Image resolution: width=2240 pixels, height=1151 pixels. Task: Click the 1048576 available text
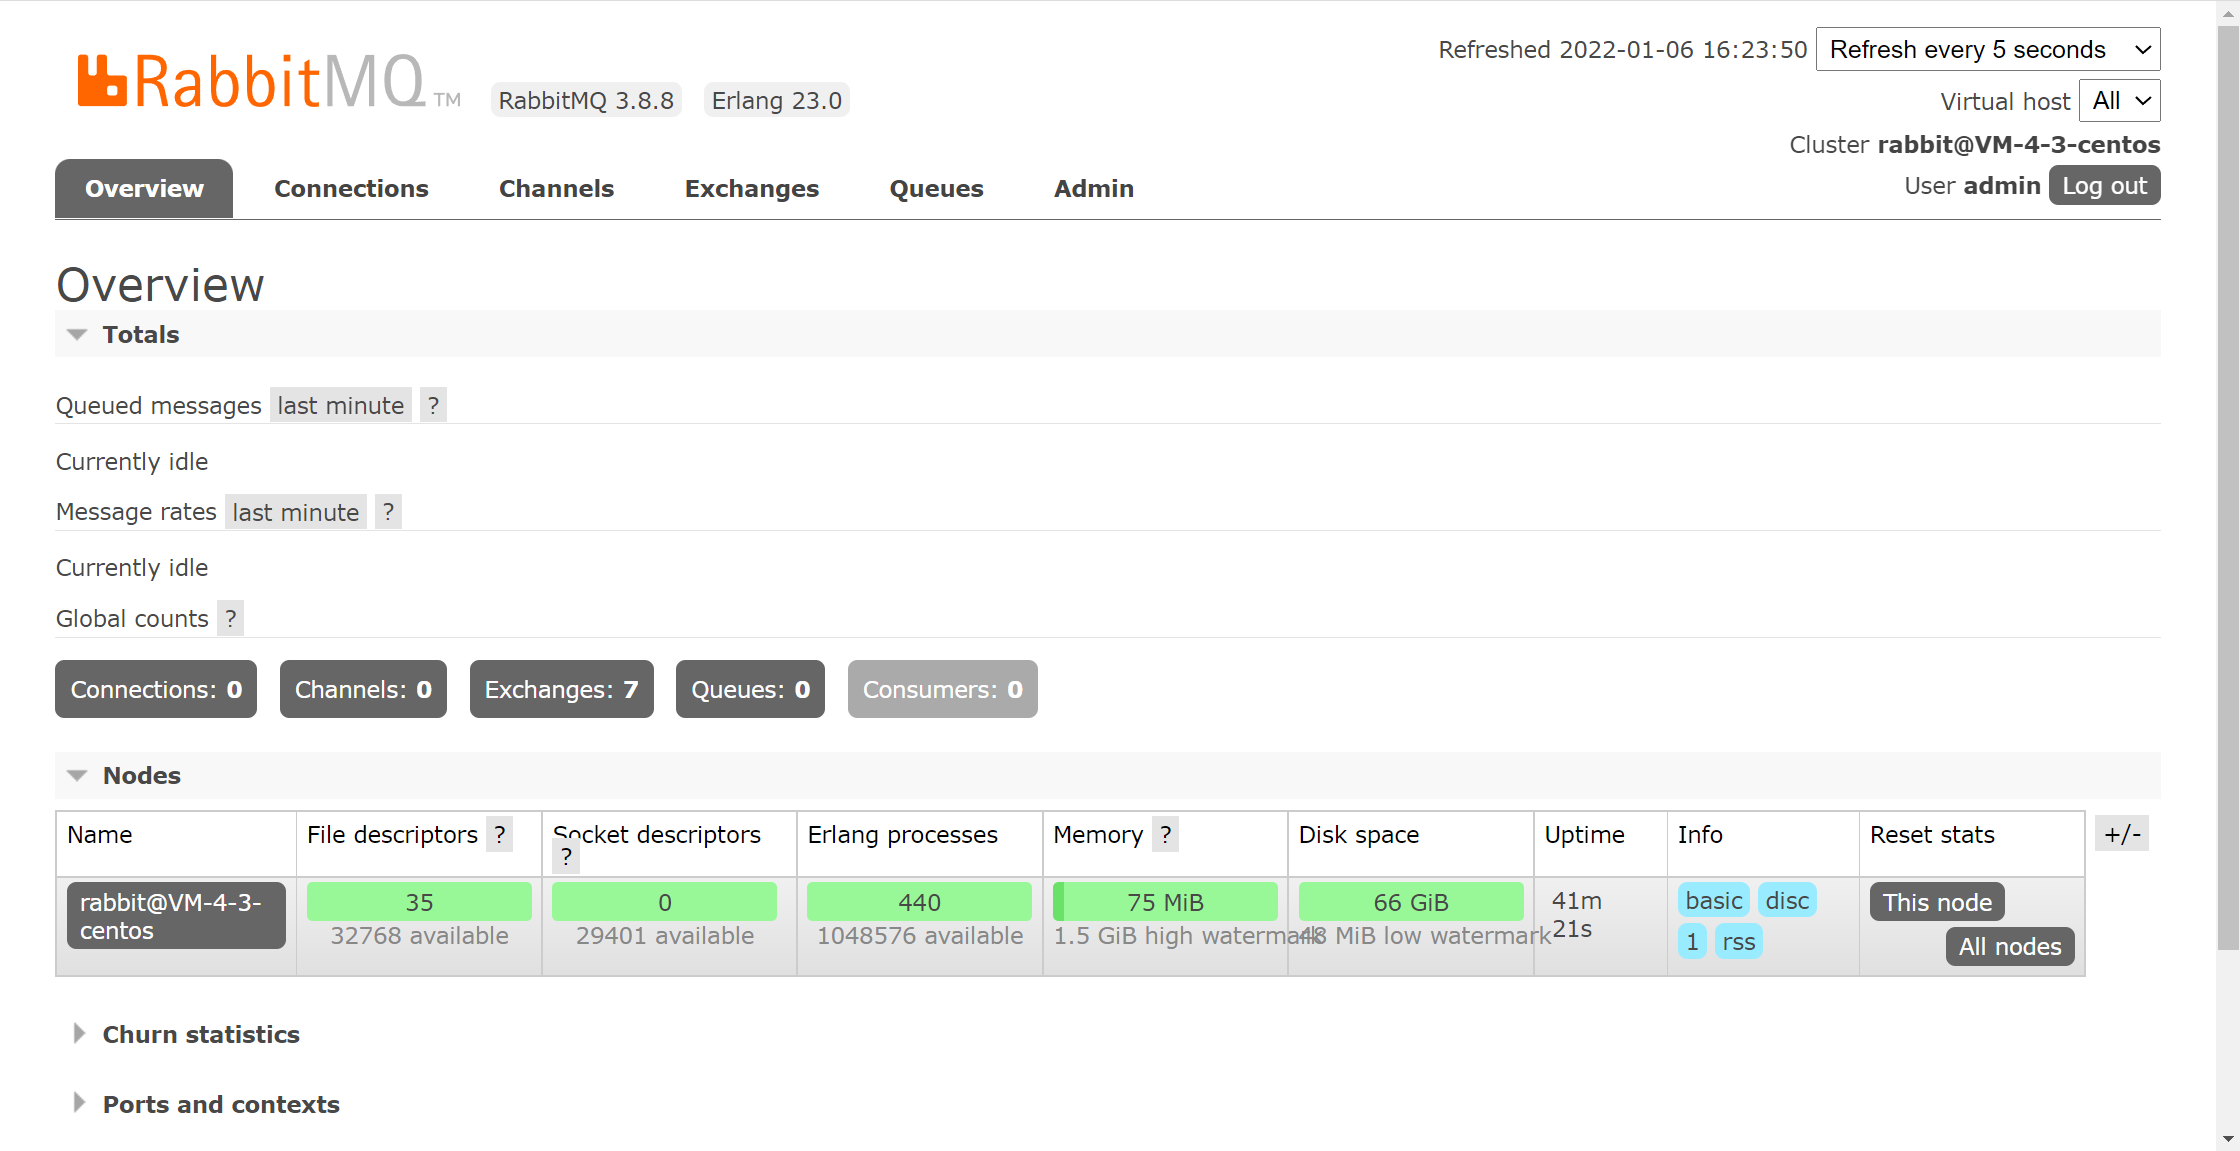[919, 935]
